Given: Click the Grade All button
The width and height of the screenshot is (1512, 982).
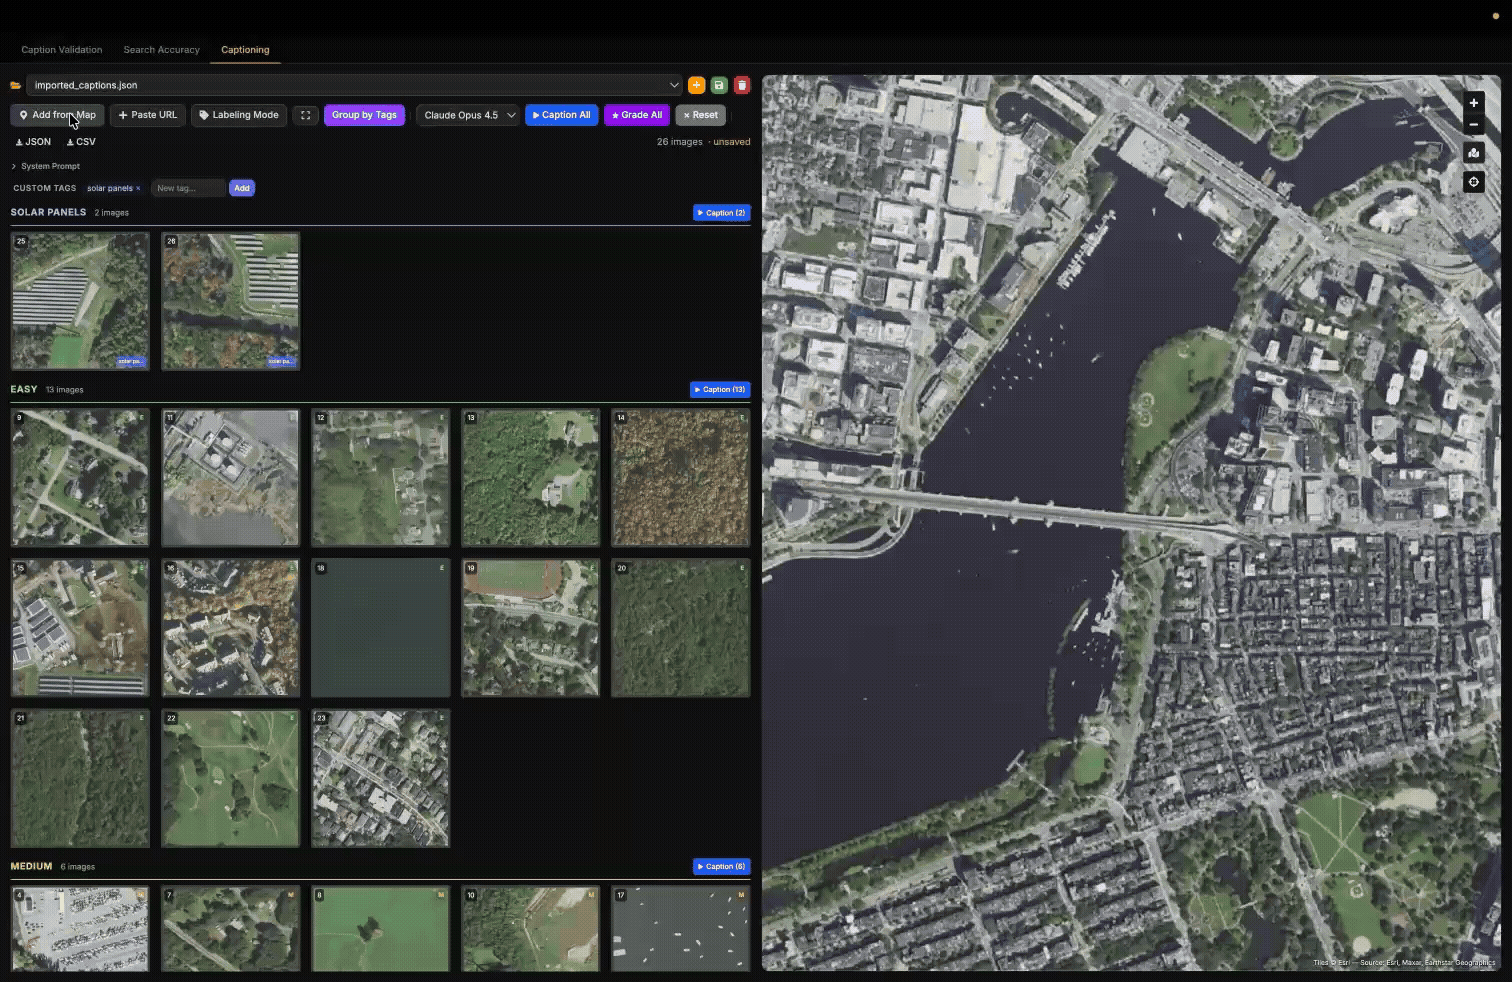Looking at the screenshot, I should [x=637, y=115].
